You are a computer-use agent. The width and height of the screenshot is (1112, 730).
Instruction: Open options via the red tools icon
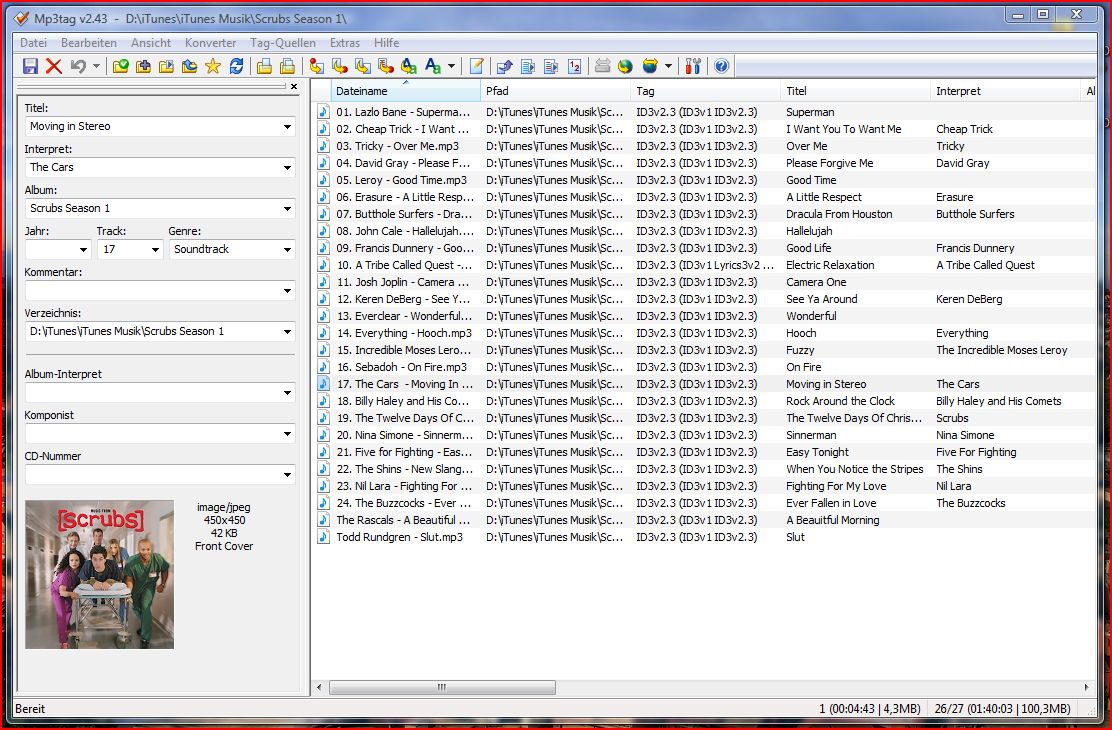[693, 66]
